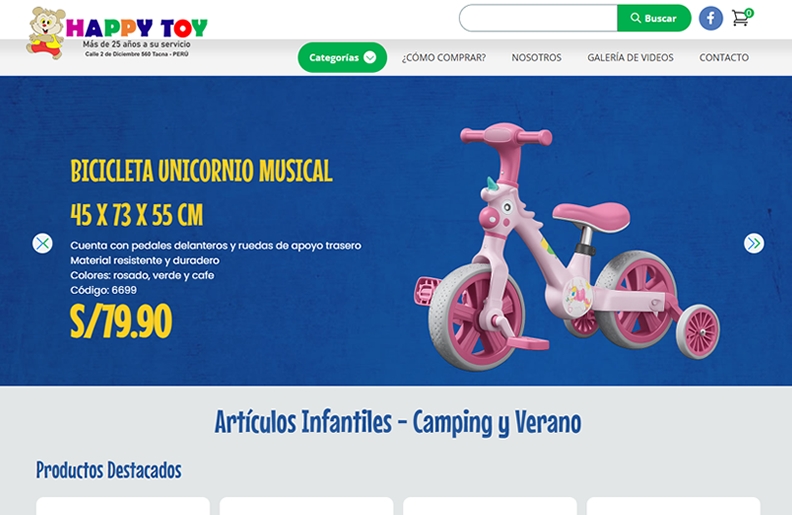Focus the product search text field
792x515 pixels.
[x=538, y=18]
